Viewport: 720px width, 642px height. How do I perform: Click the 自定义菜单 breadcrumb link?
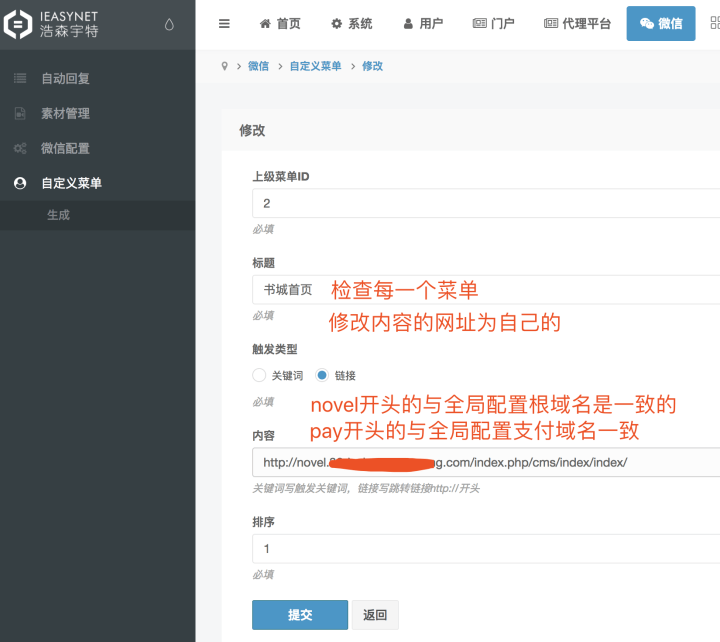pyautogui.click(x=315, y=66)
